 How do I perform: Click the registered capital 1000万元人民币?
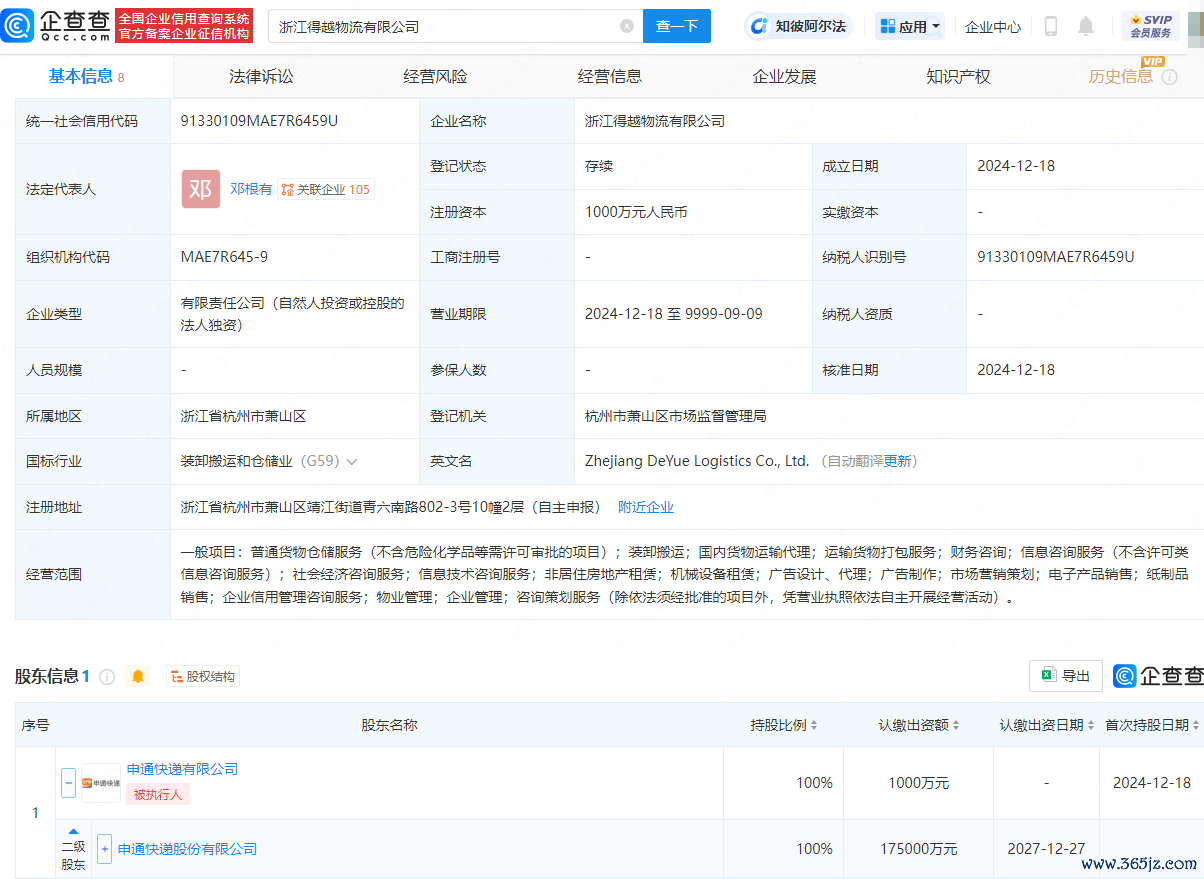click(x=636, y=212)
